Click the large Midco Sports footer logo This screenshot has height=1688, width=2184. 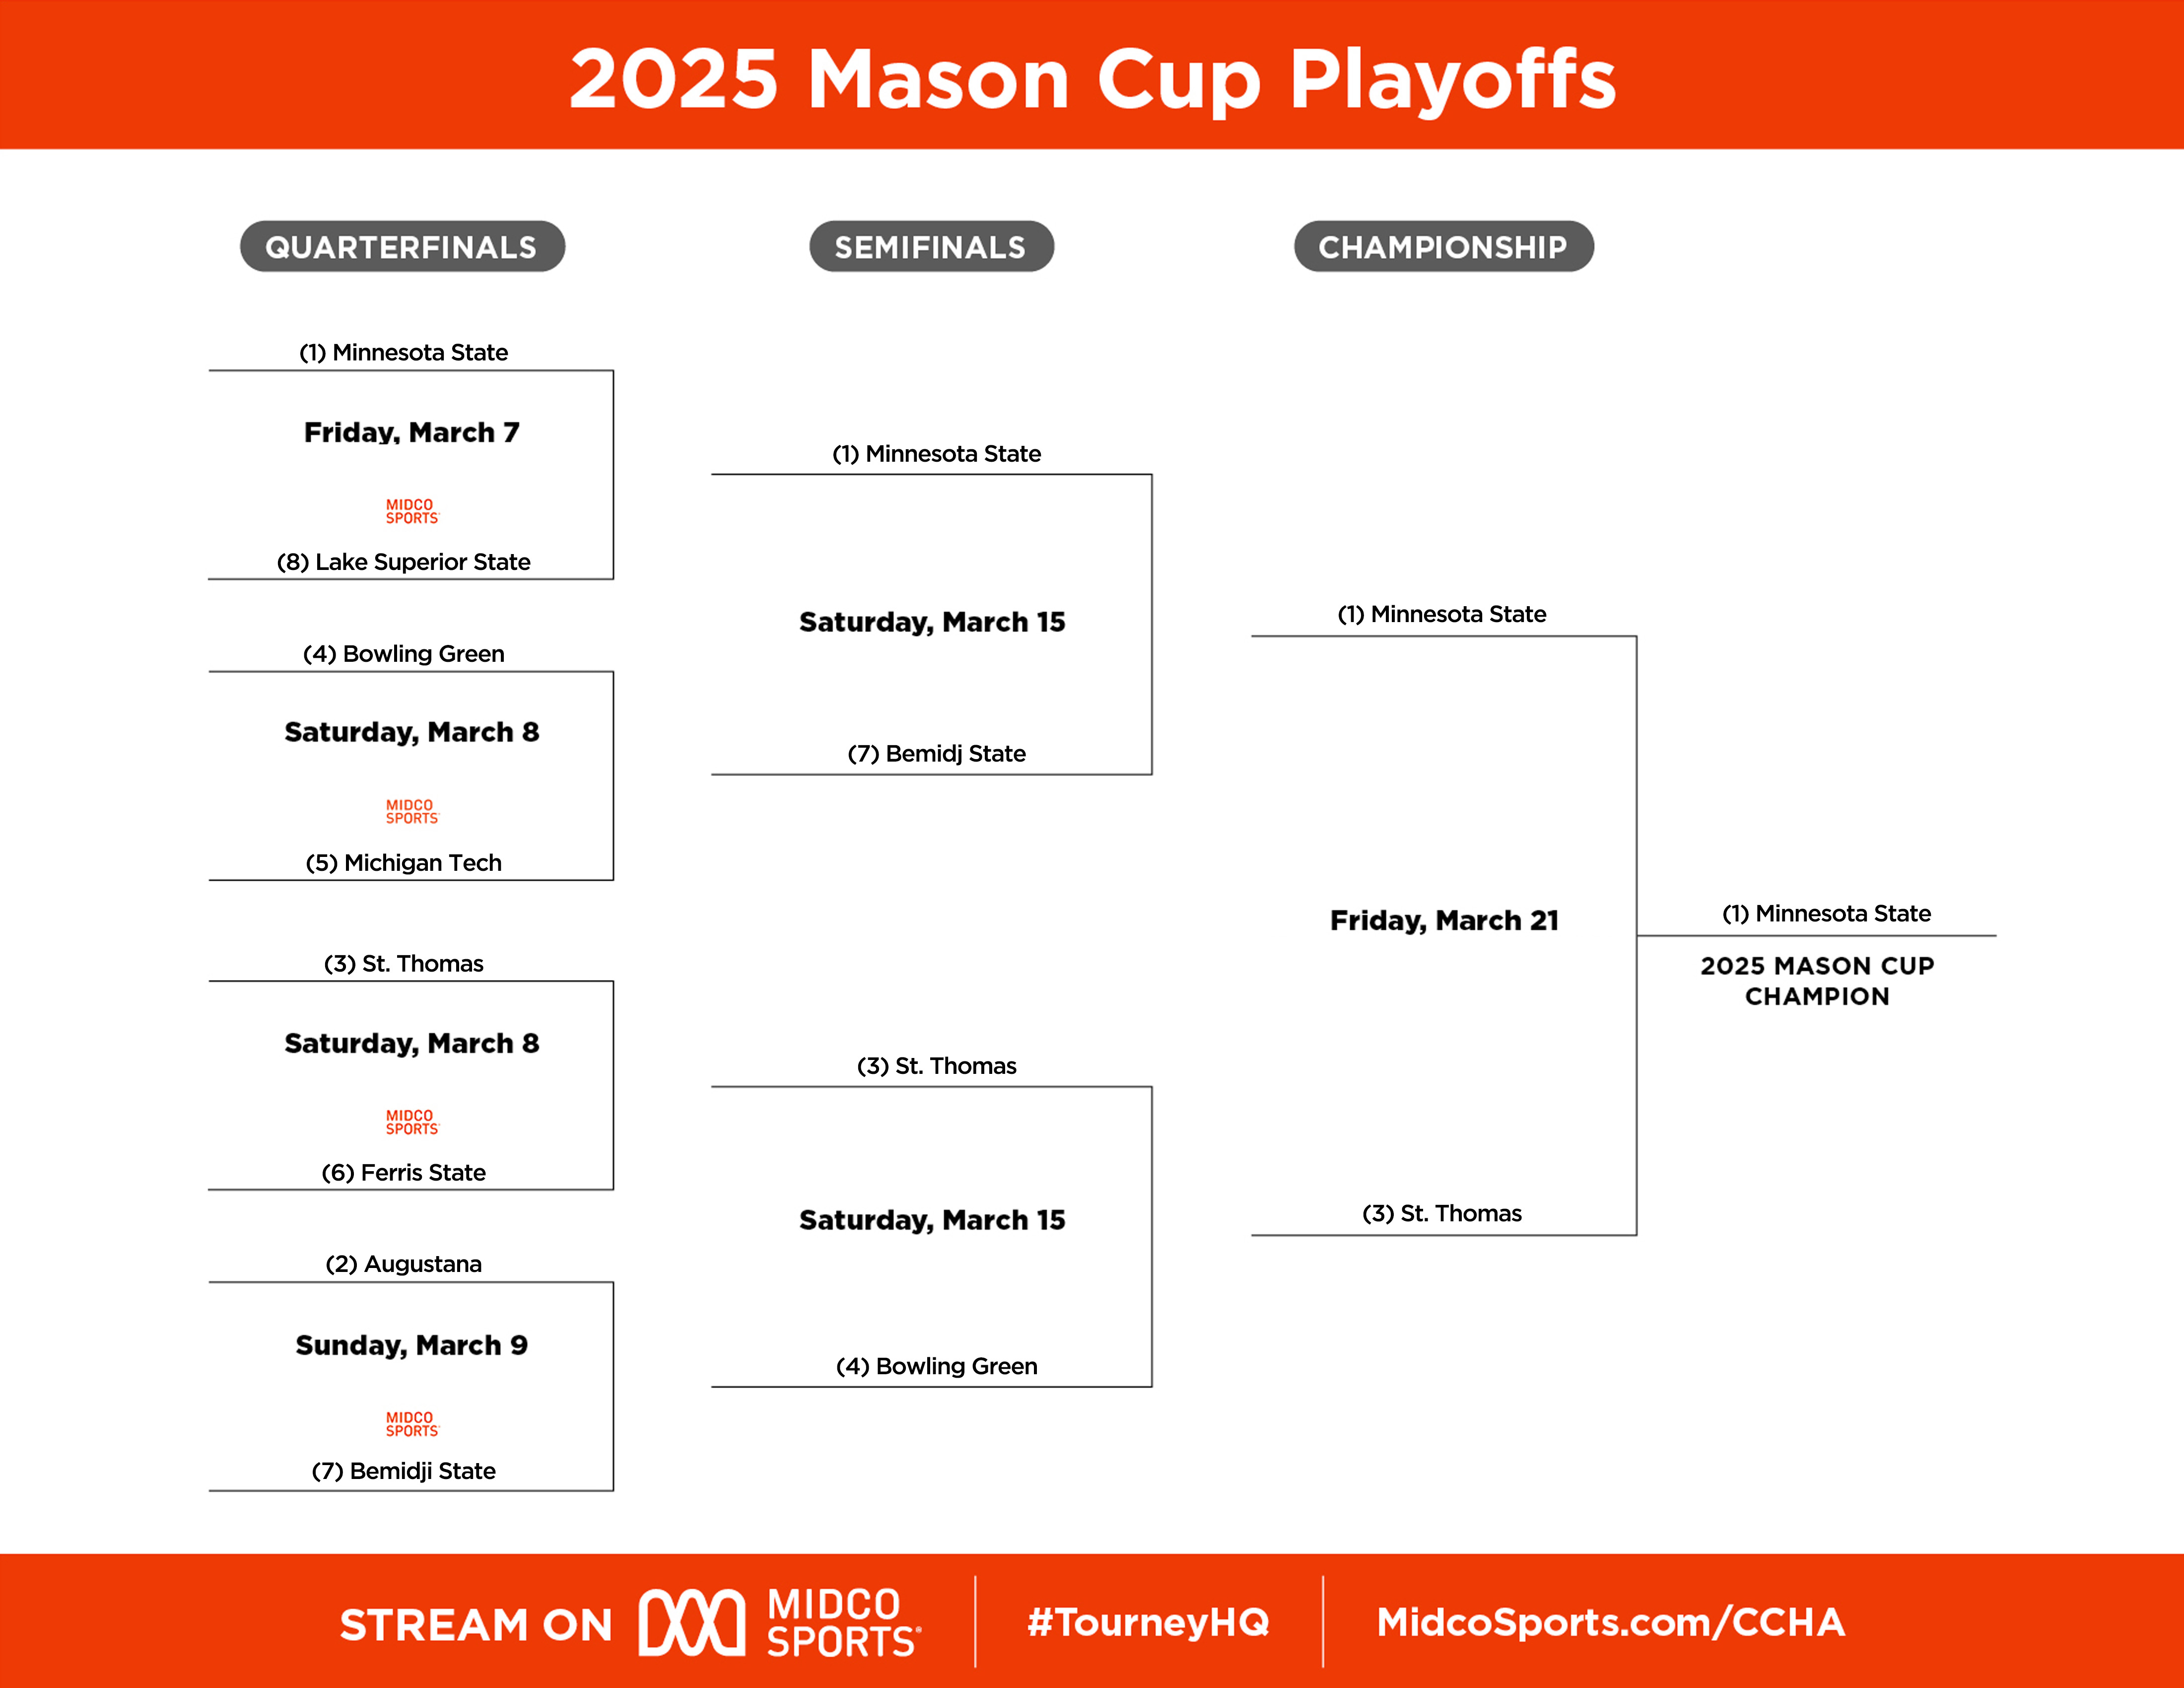[x=780, y=1622]
